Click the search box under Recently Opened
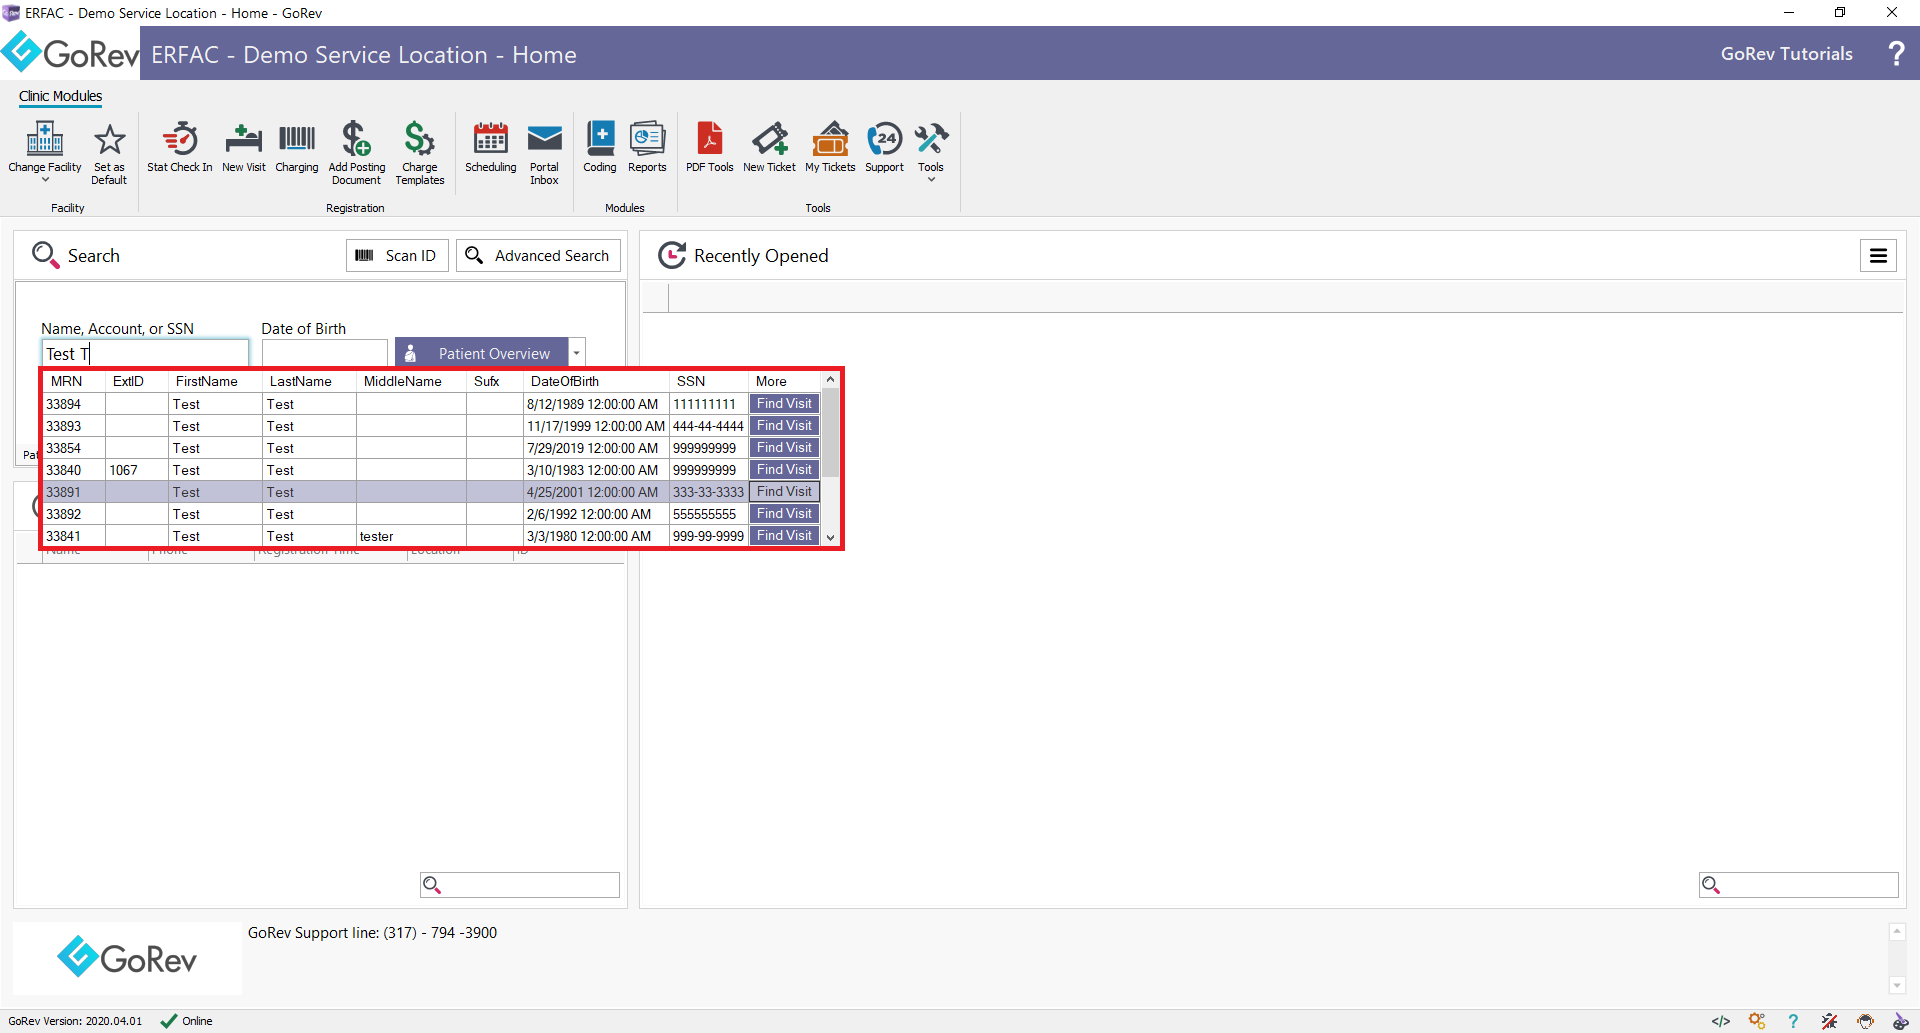 1798,885
